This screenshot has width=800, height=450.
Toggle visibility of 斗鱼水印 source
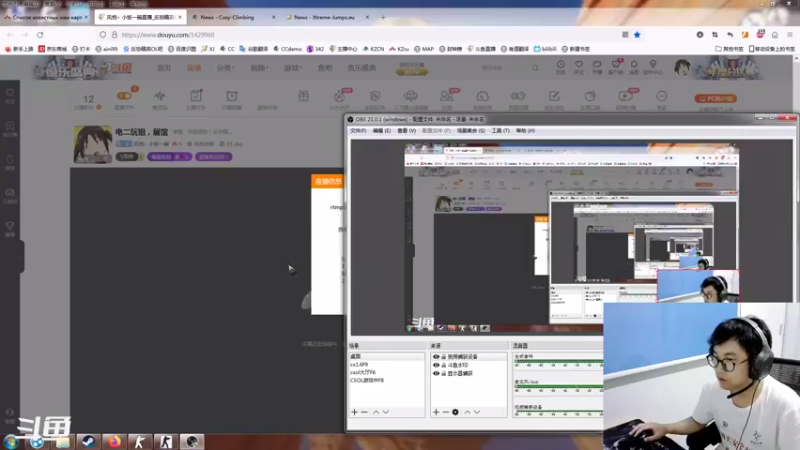point(436,365)
